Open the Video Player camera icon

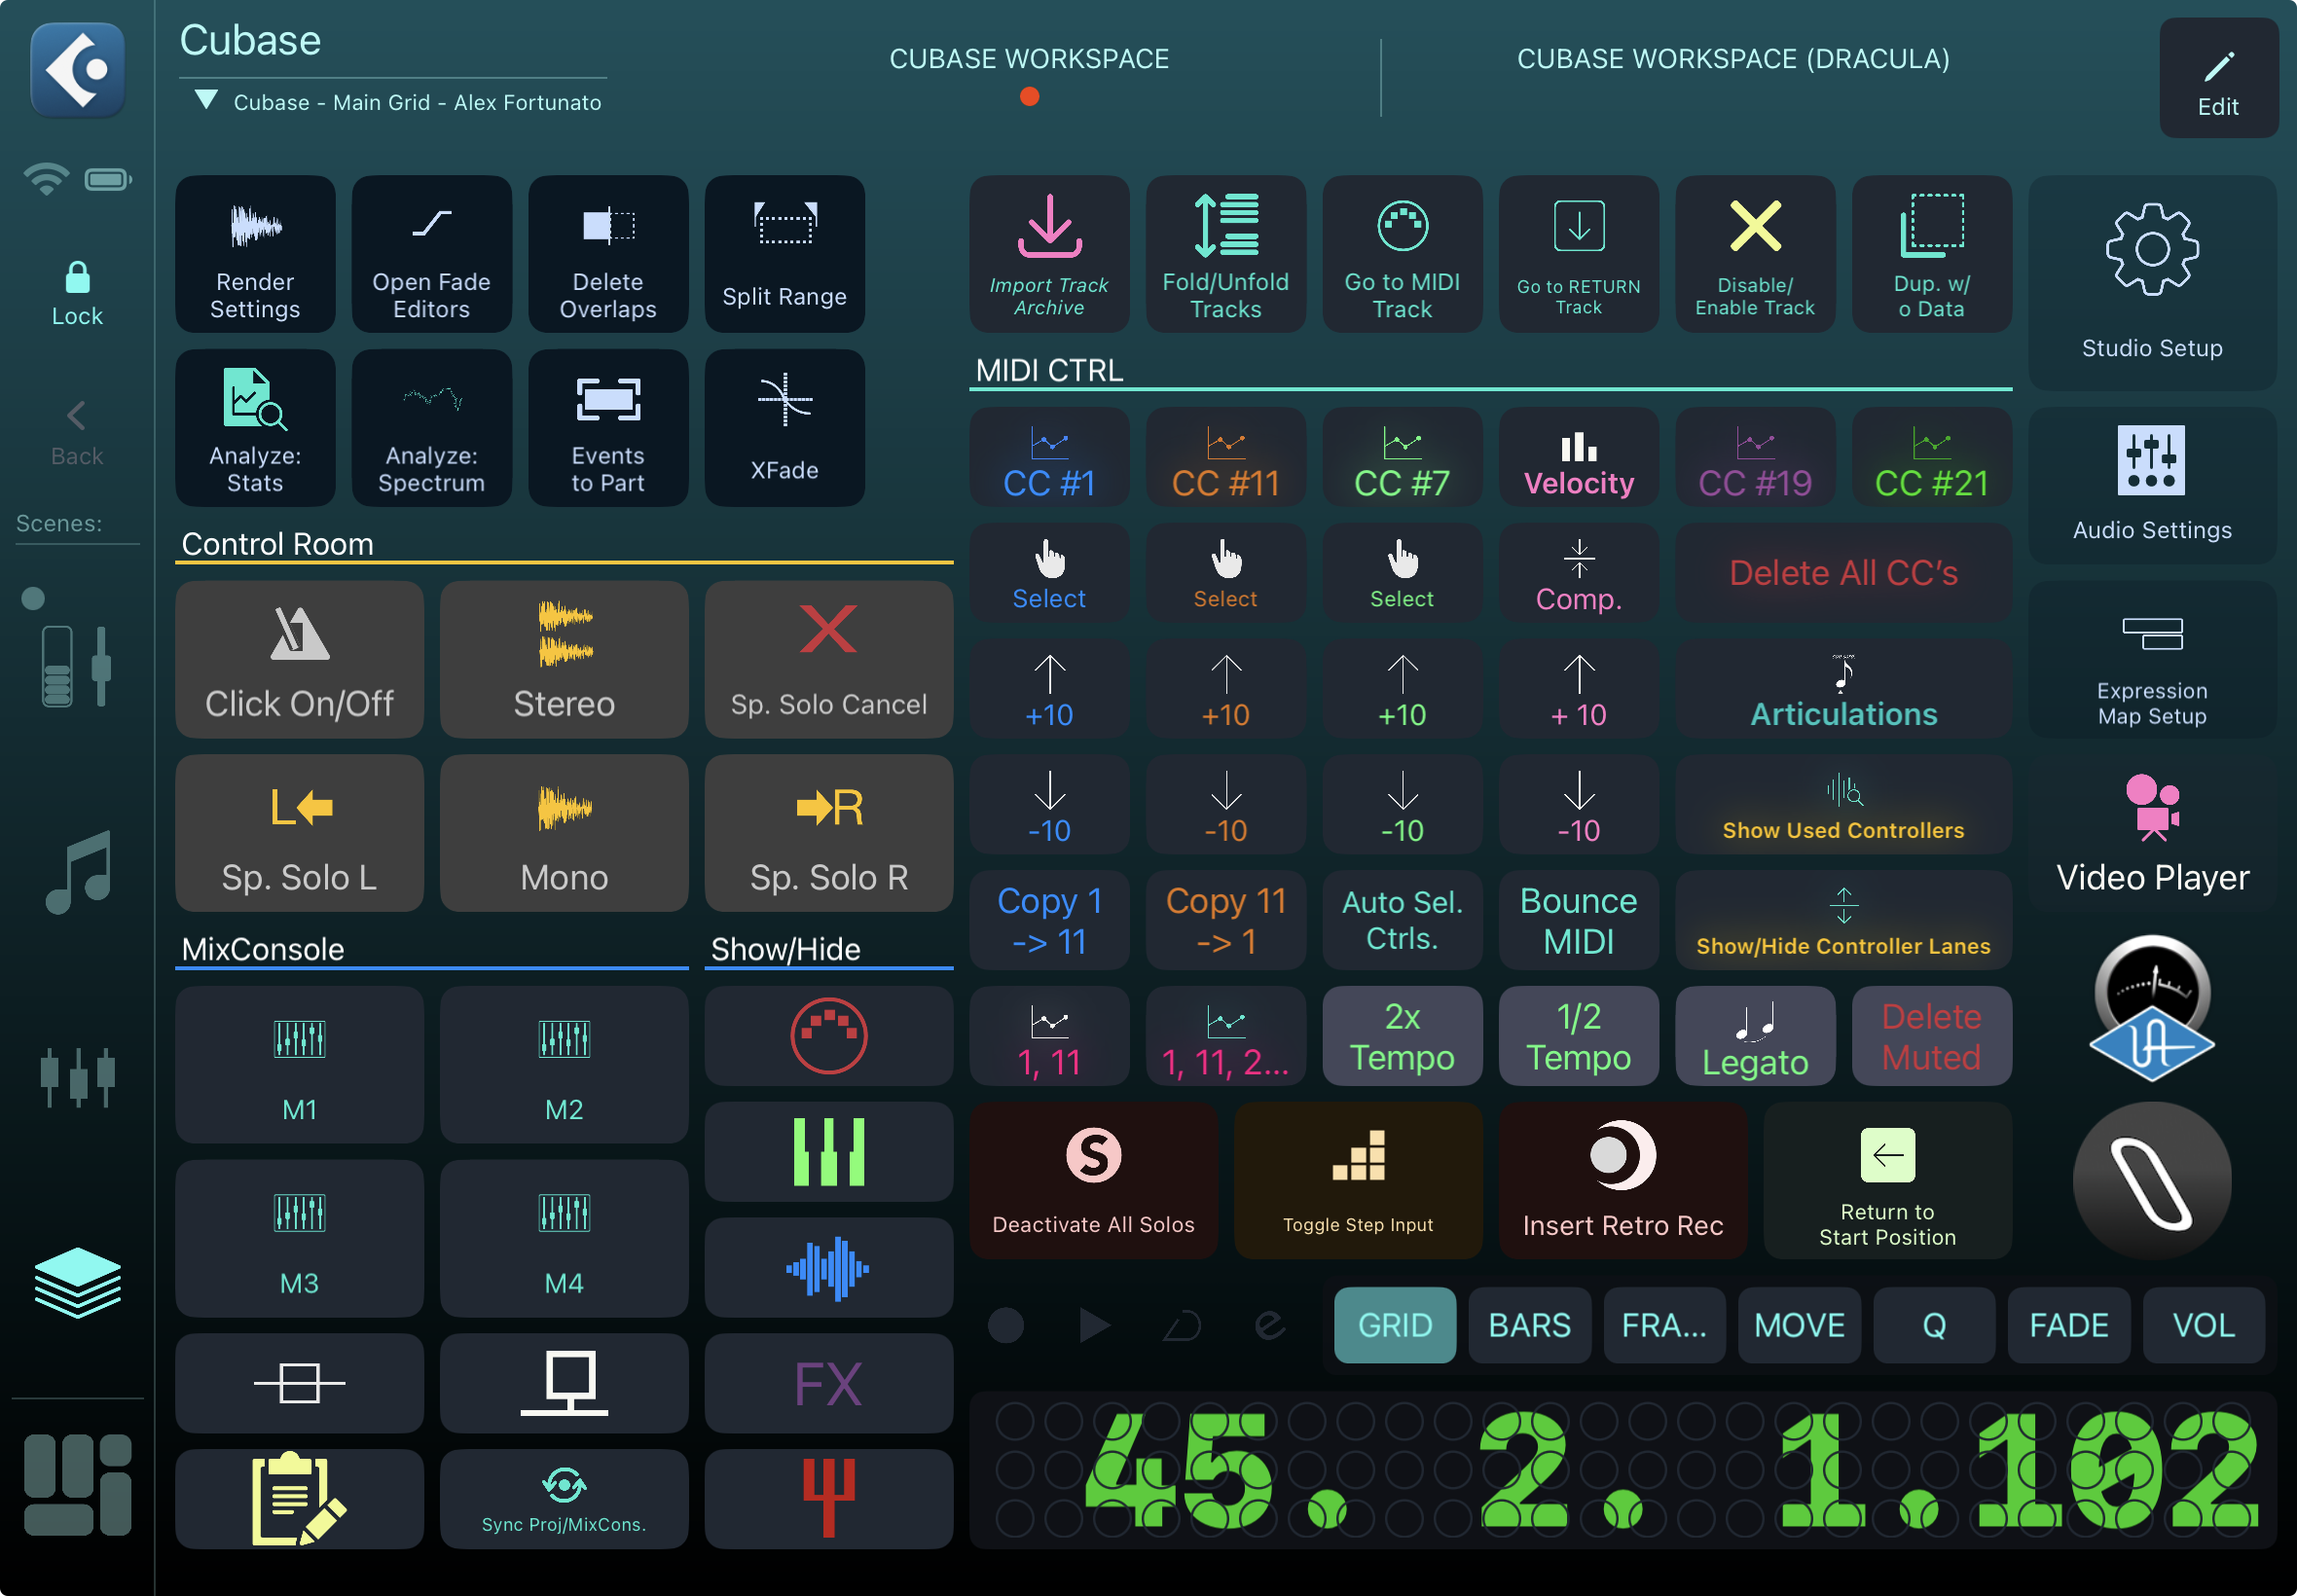[x=2151, y=807]
